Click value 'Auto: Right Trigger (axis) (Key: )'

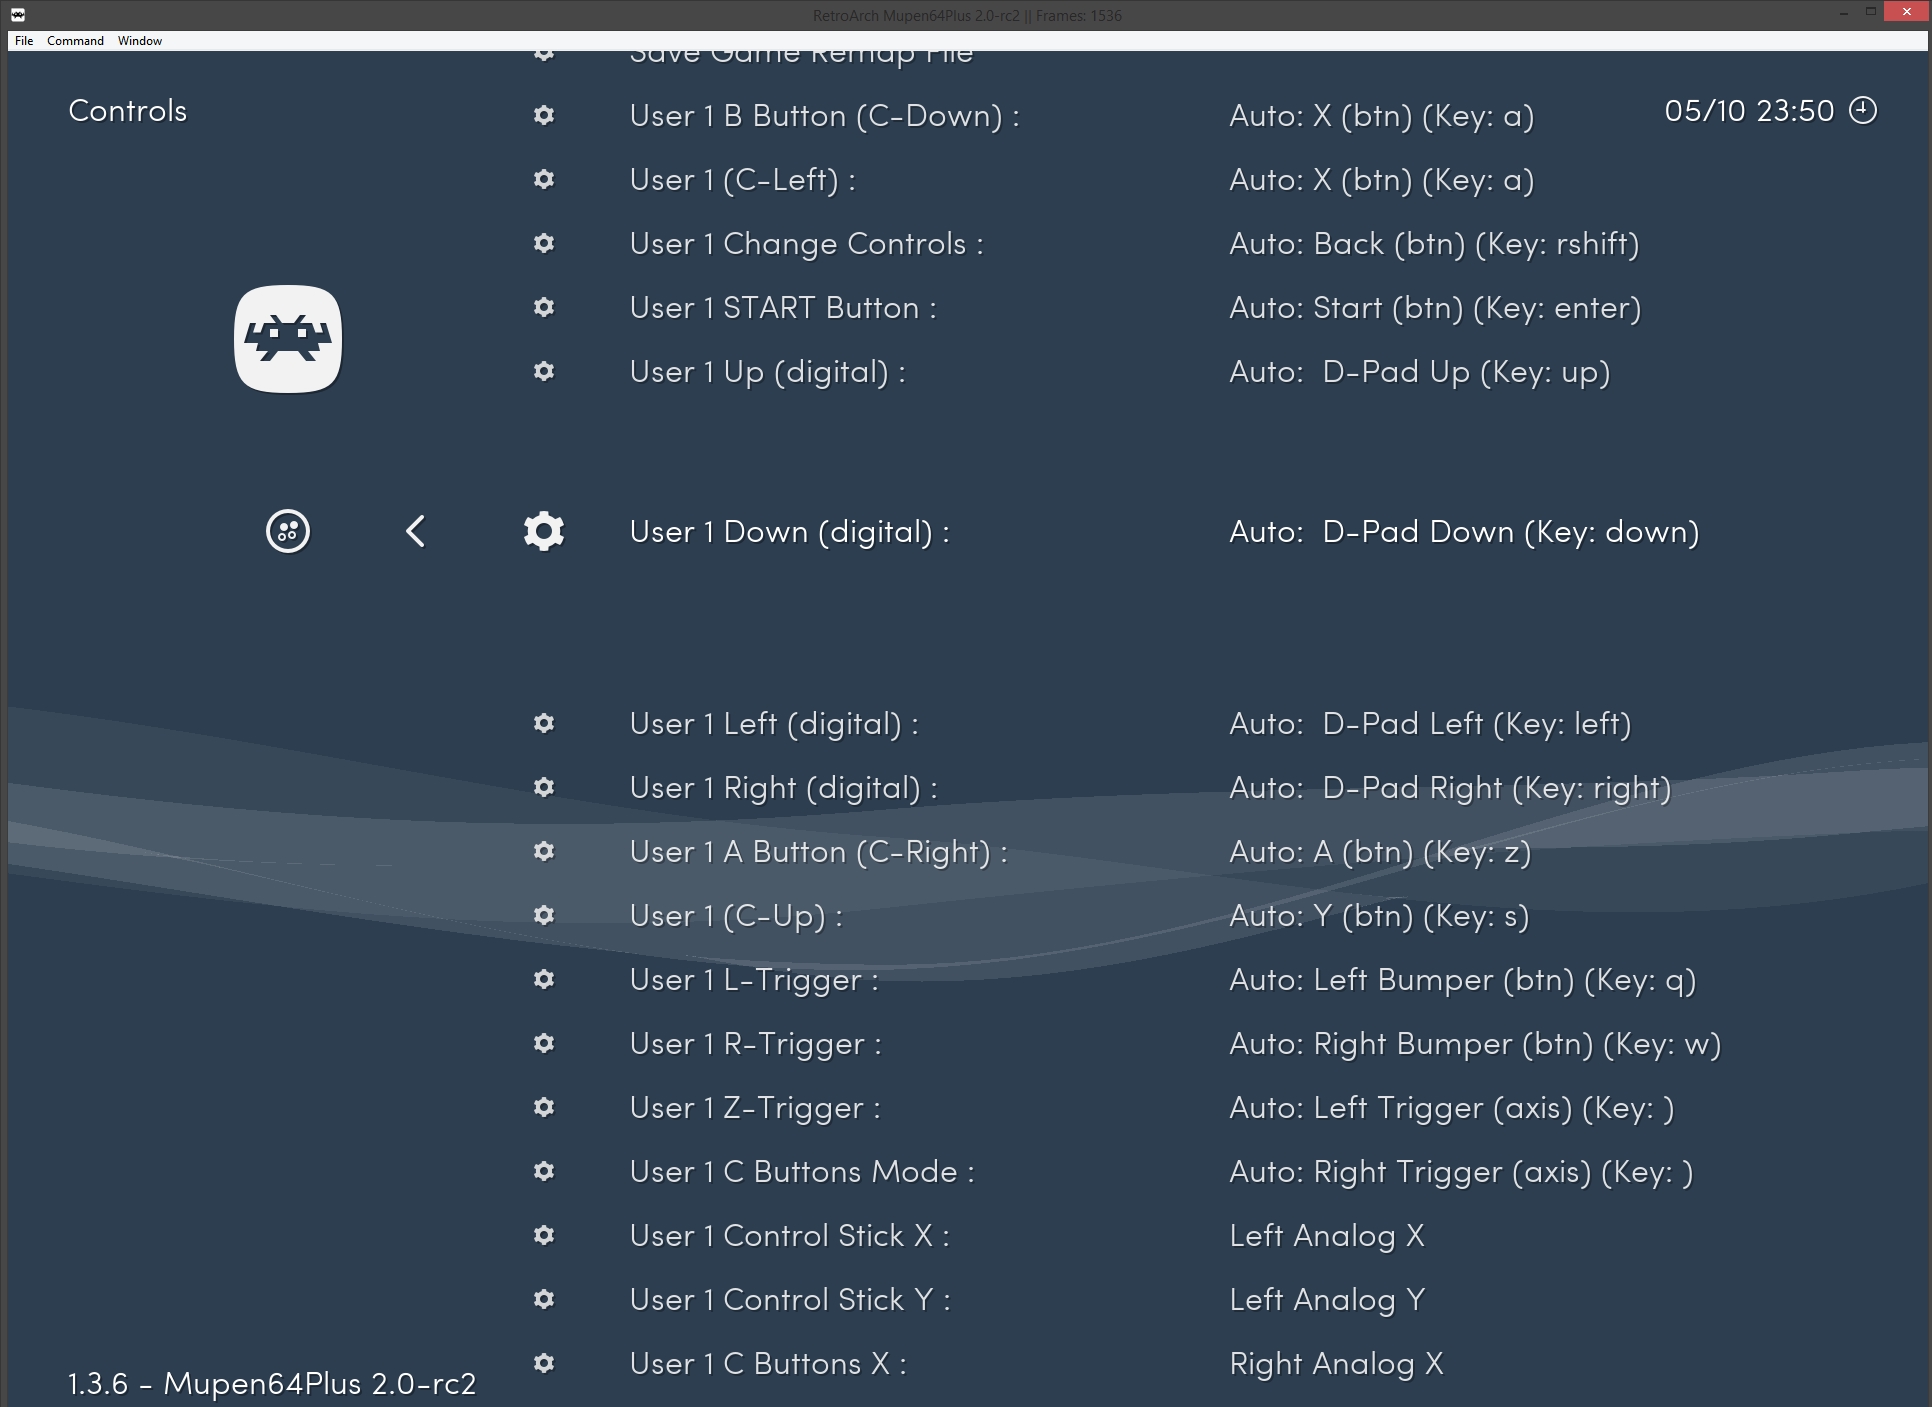[1461, 1173]
